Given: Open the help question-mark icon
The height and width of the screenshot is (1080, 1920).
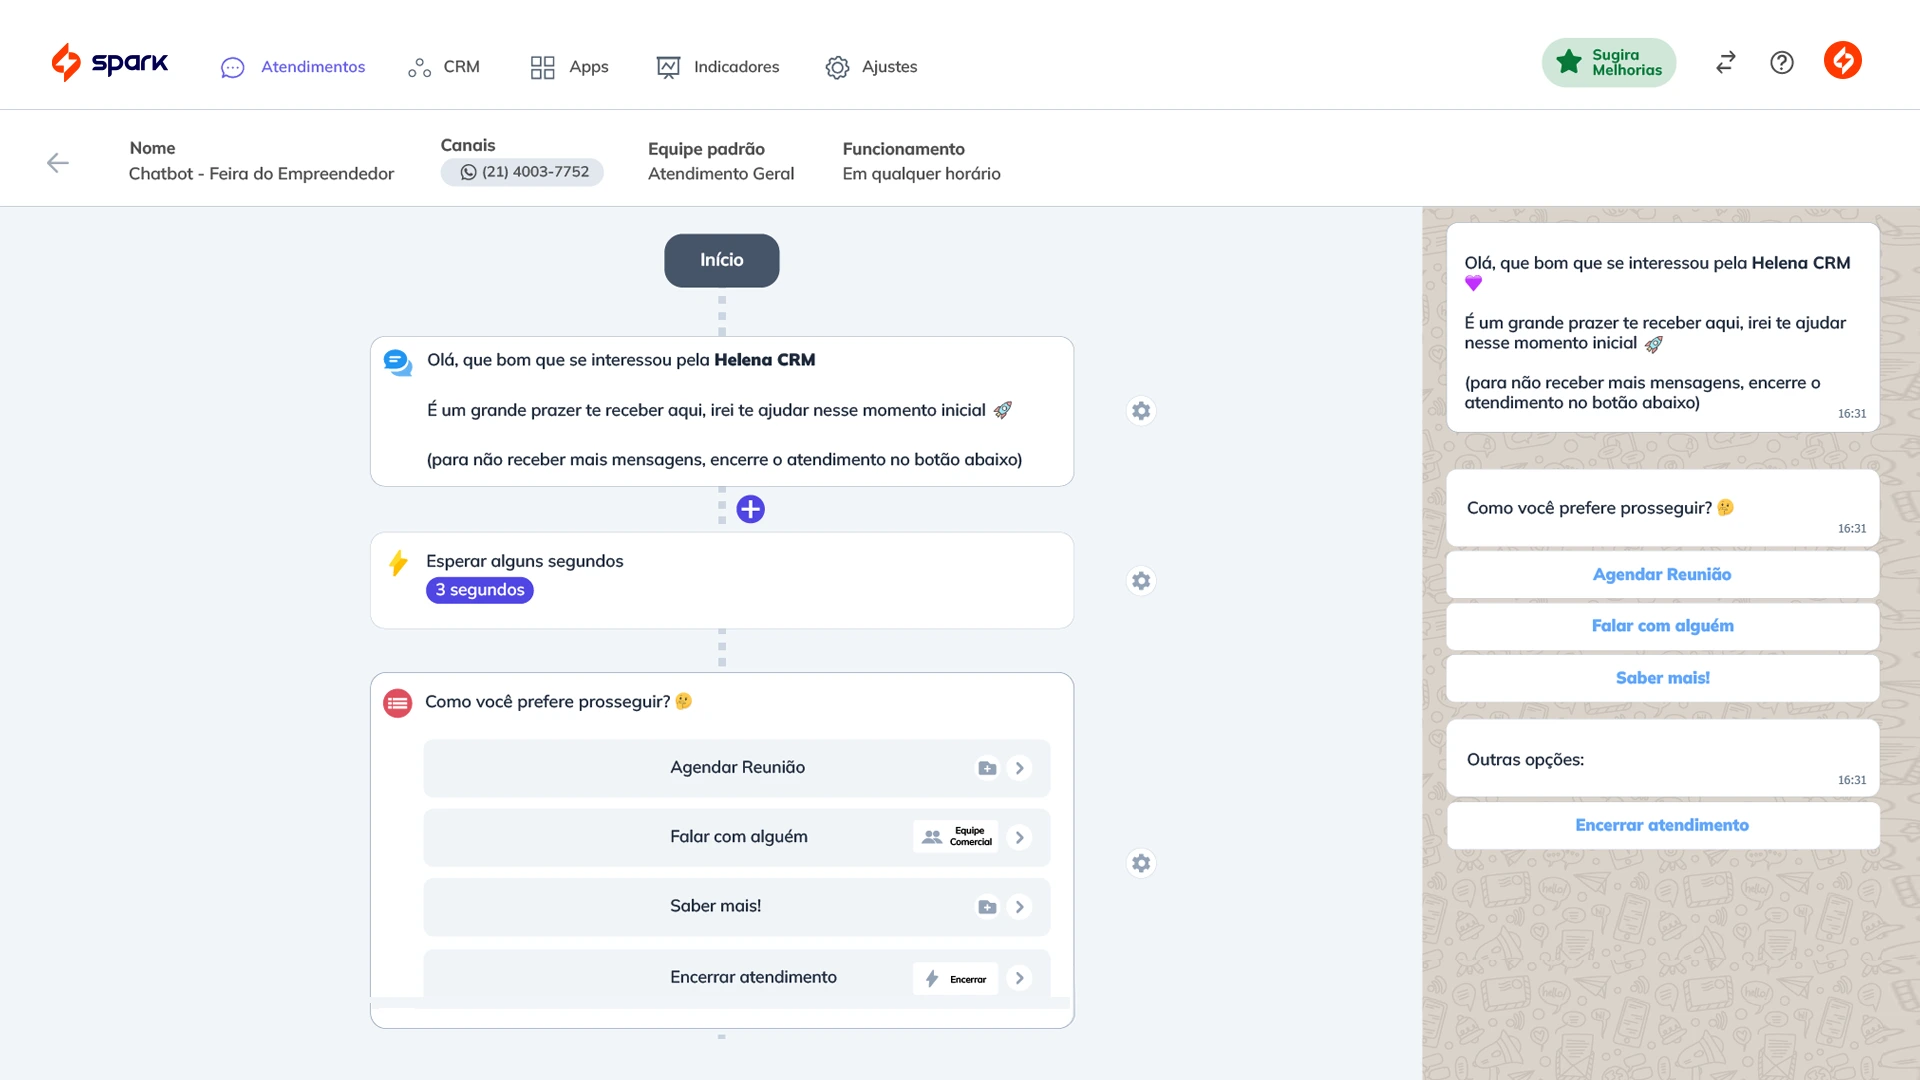Looking at the screenshot, I should [x=1782, y=62].
